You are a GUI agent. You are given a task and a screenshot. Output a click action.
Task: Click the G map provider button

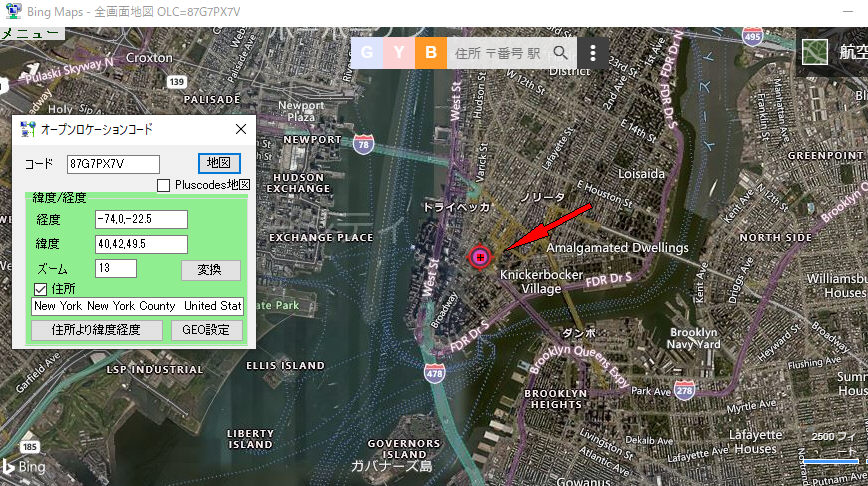[x=366, y=53]
